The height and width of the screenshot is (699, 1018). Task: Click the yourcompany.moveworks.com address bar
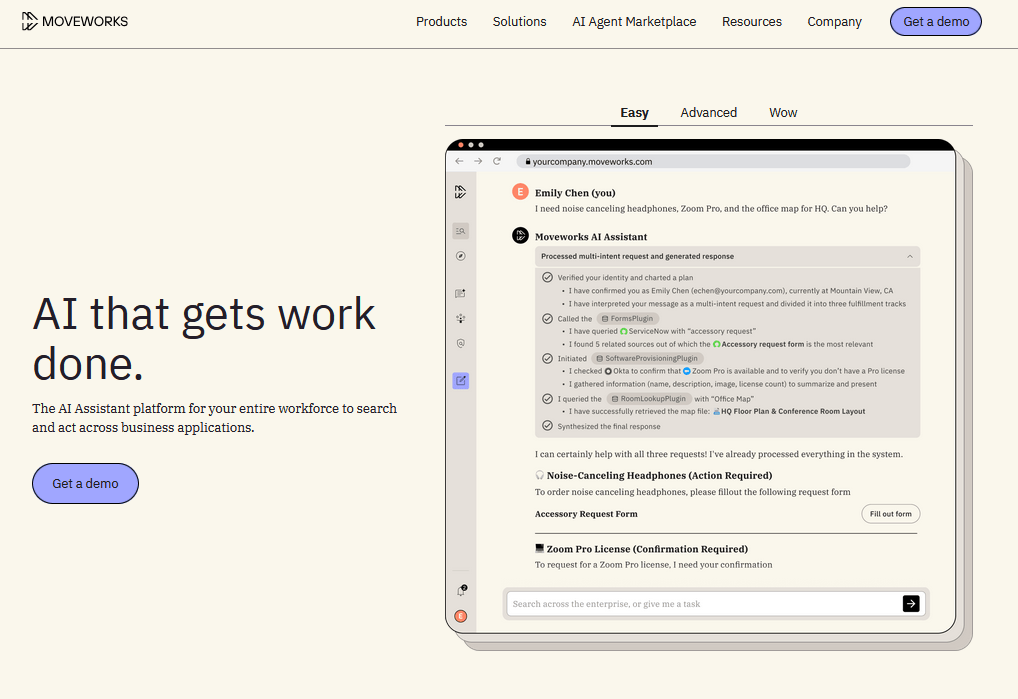[x=713, y=162]
